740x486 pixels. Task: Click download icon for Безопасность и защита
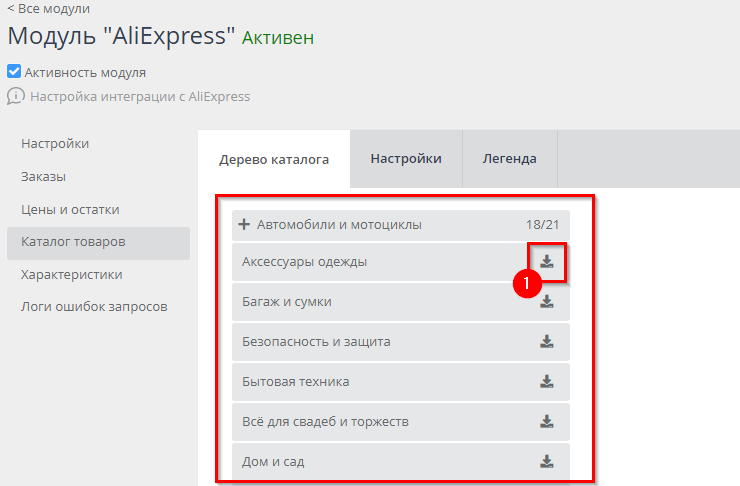547,342
